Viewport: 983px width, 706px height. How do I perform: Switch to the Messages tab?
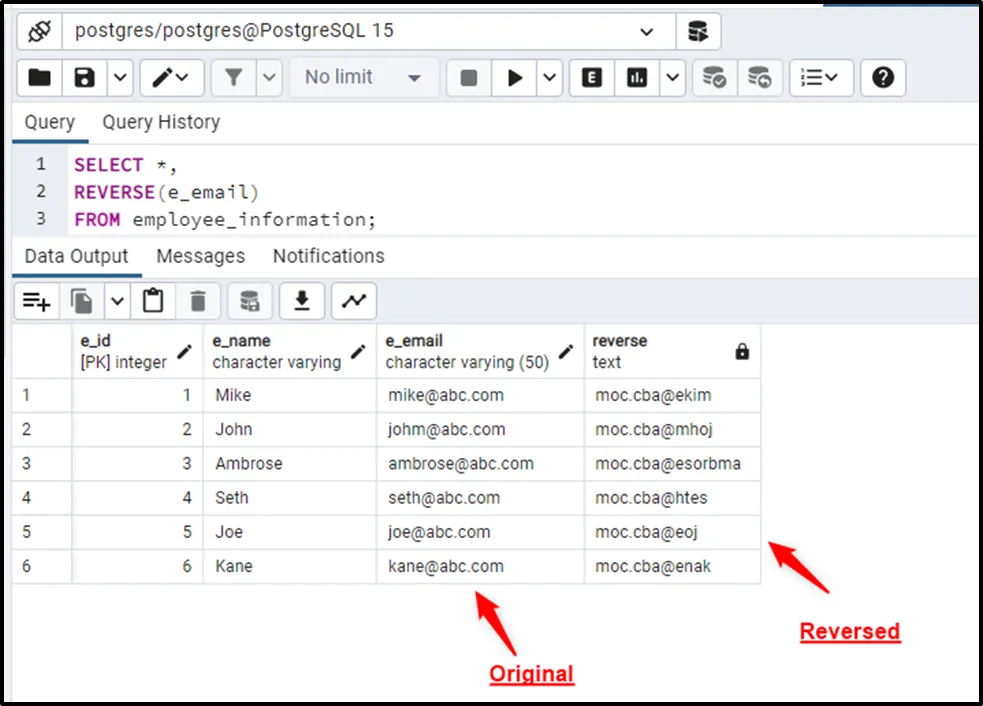click(200, 256)
